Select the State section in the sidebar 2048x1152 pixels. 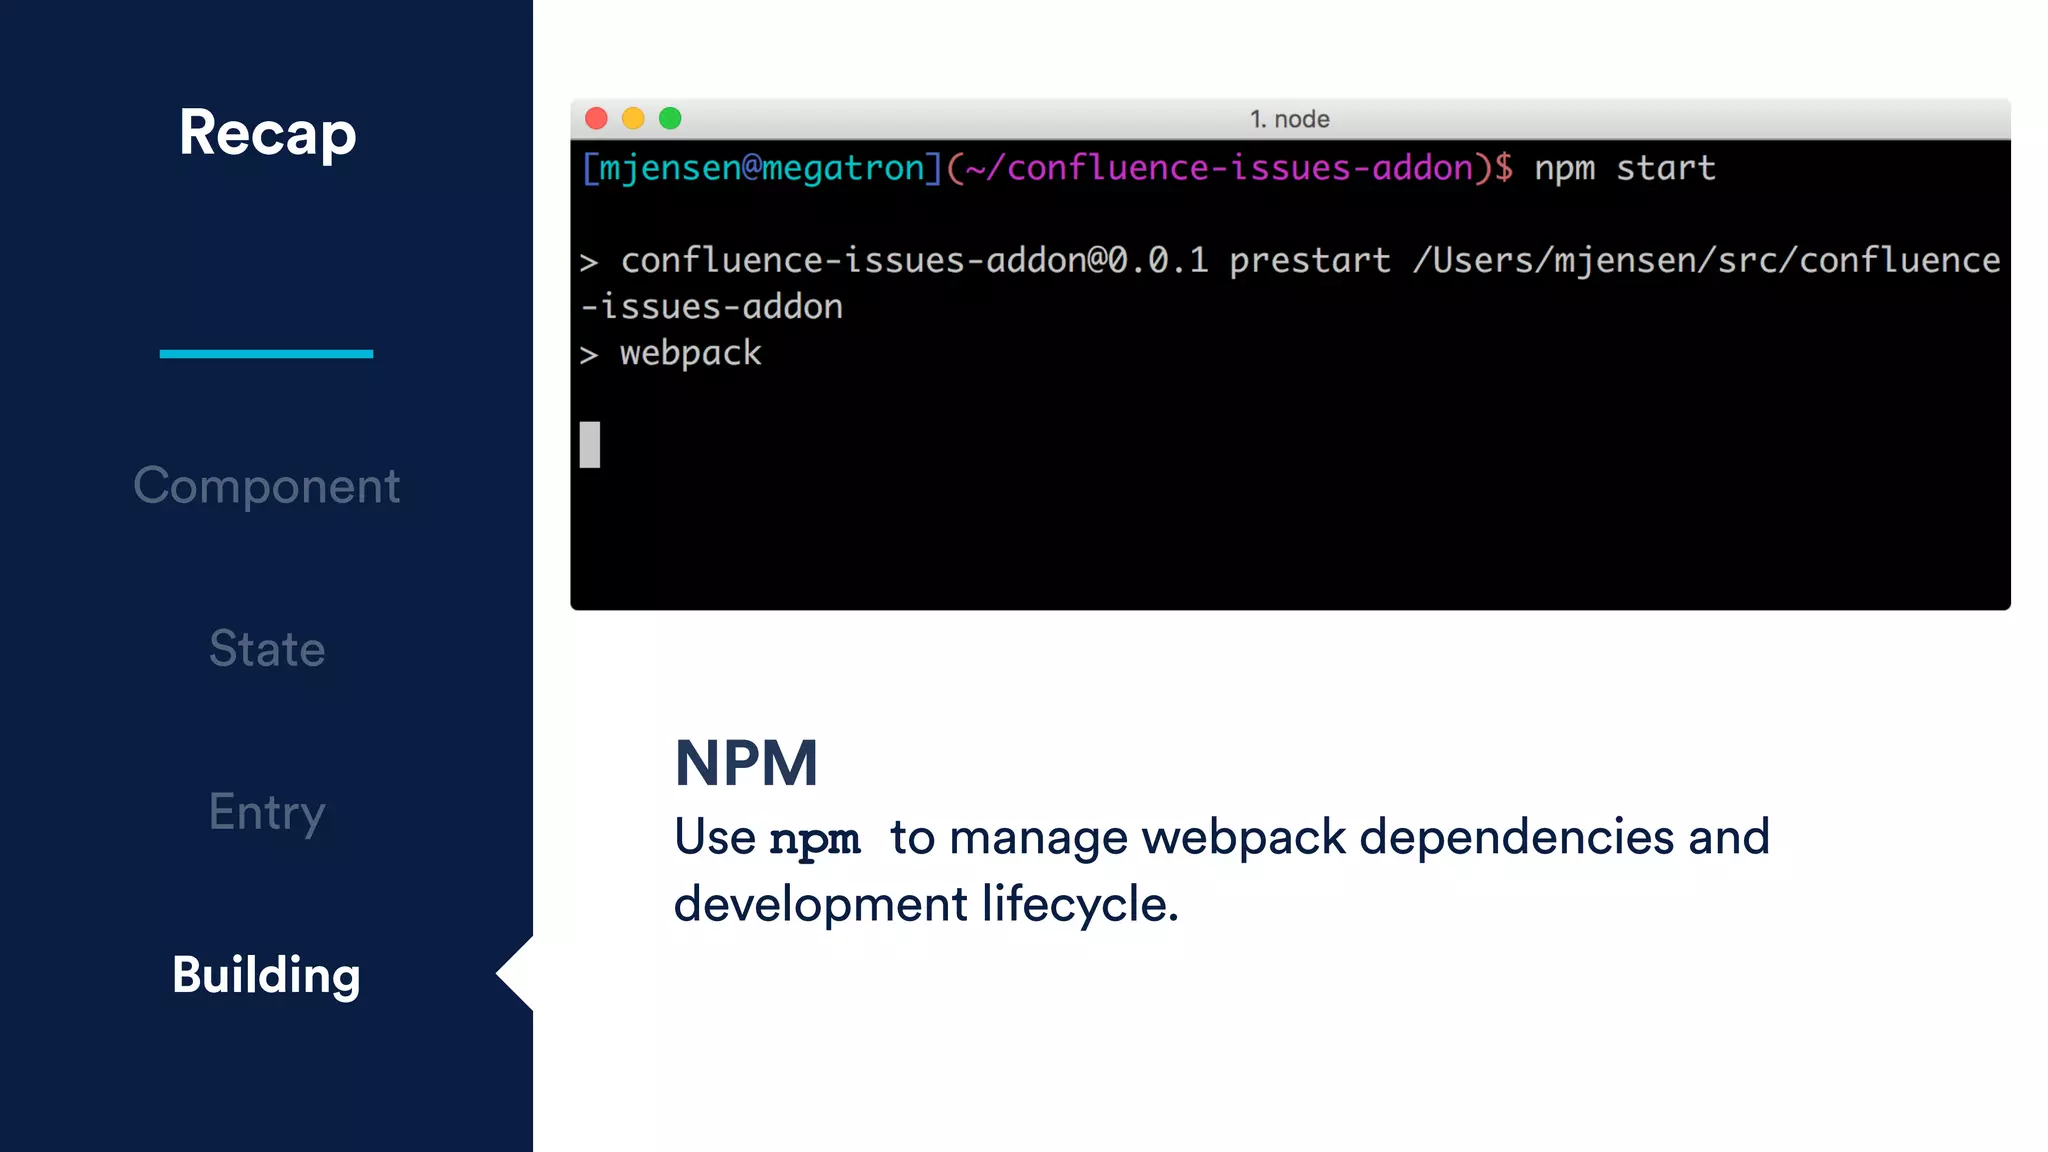(267, 649)
